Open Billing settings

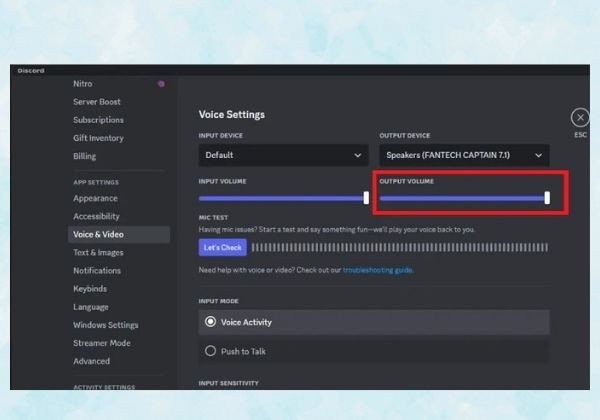[x=85, y=156]
